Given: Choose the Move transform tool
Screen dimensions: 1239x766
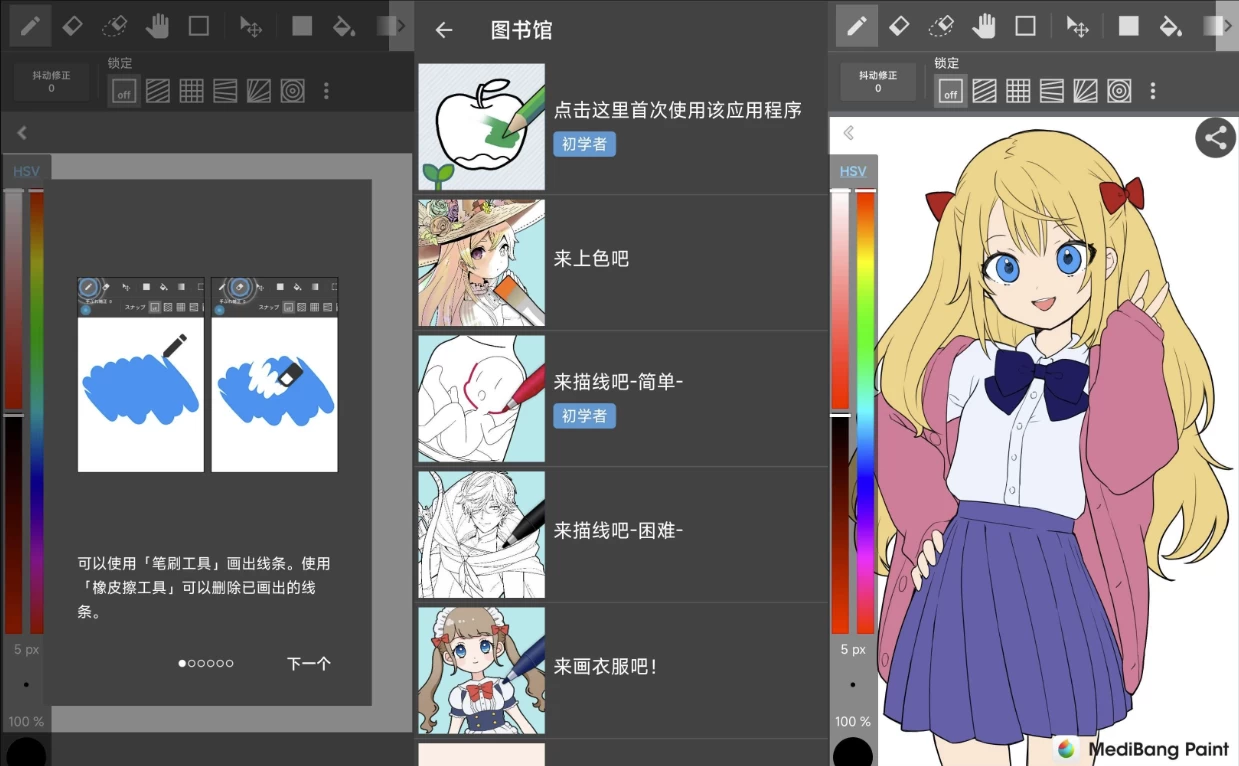Looking at the screenshot, I should (x=249, y=25).
